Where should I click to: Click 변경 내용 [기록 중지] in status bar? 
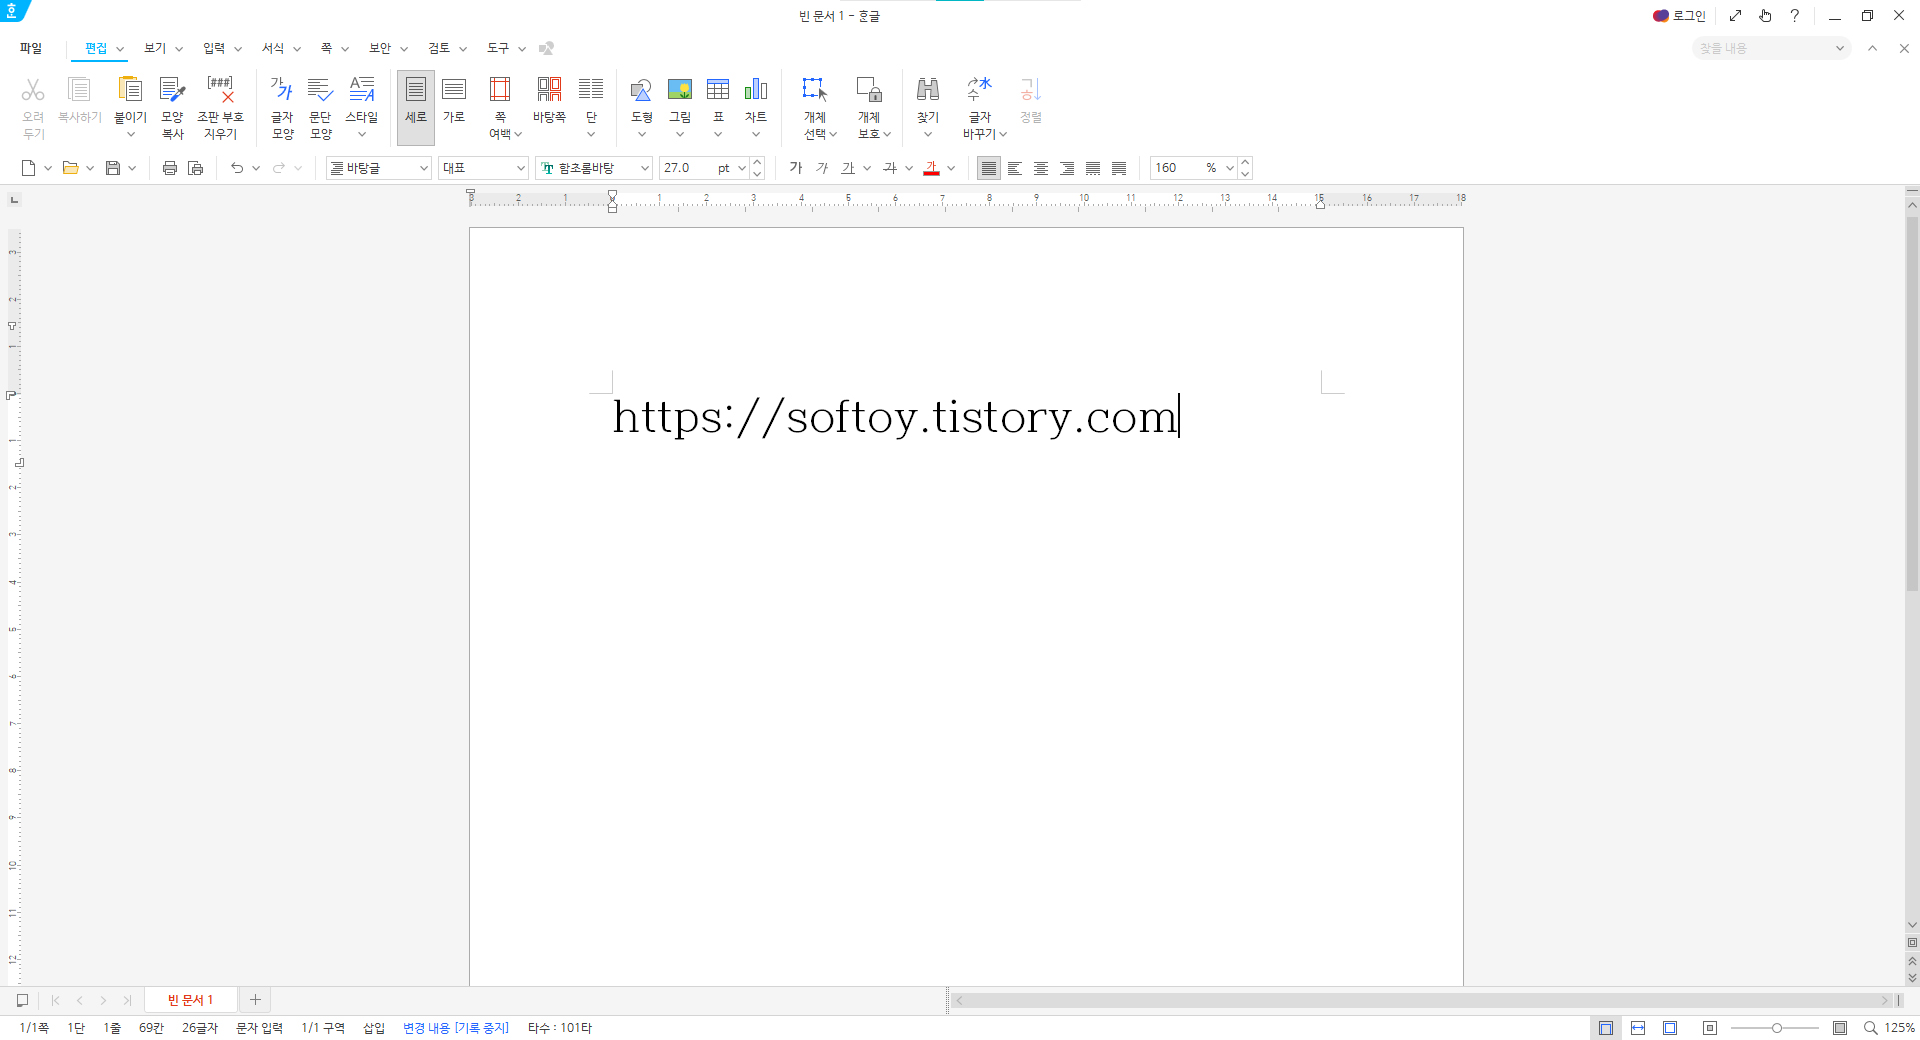[x=456, y=1028]
